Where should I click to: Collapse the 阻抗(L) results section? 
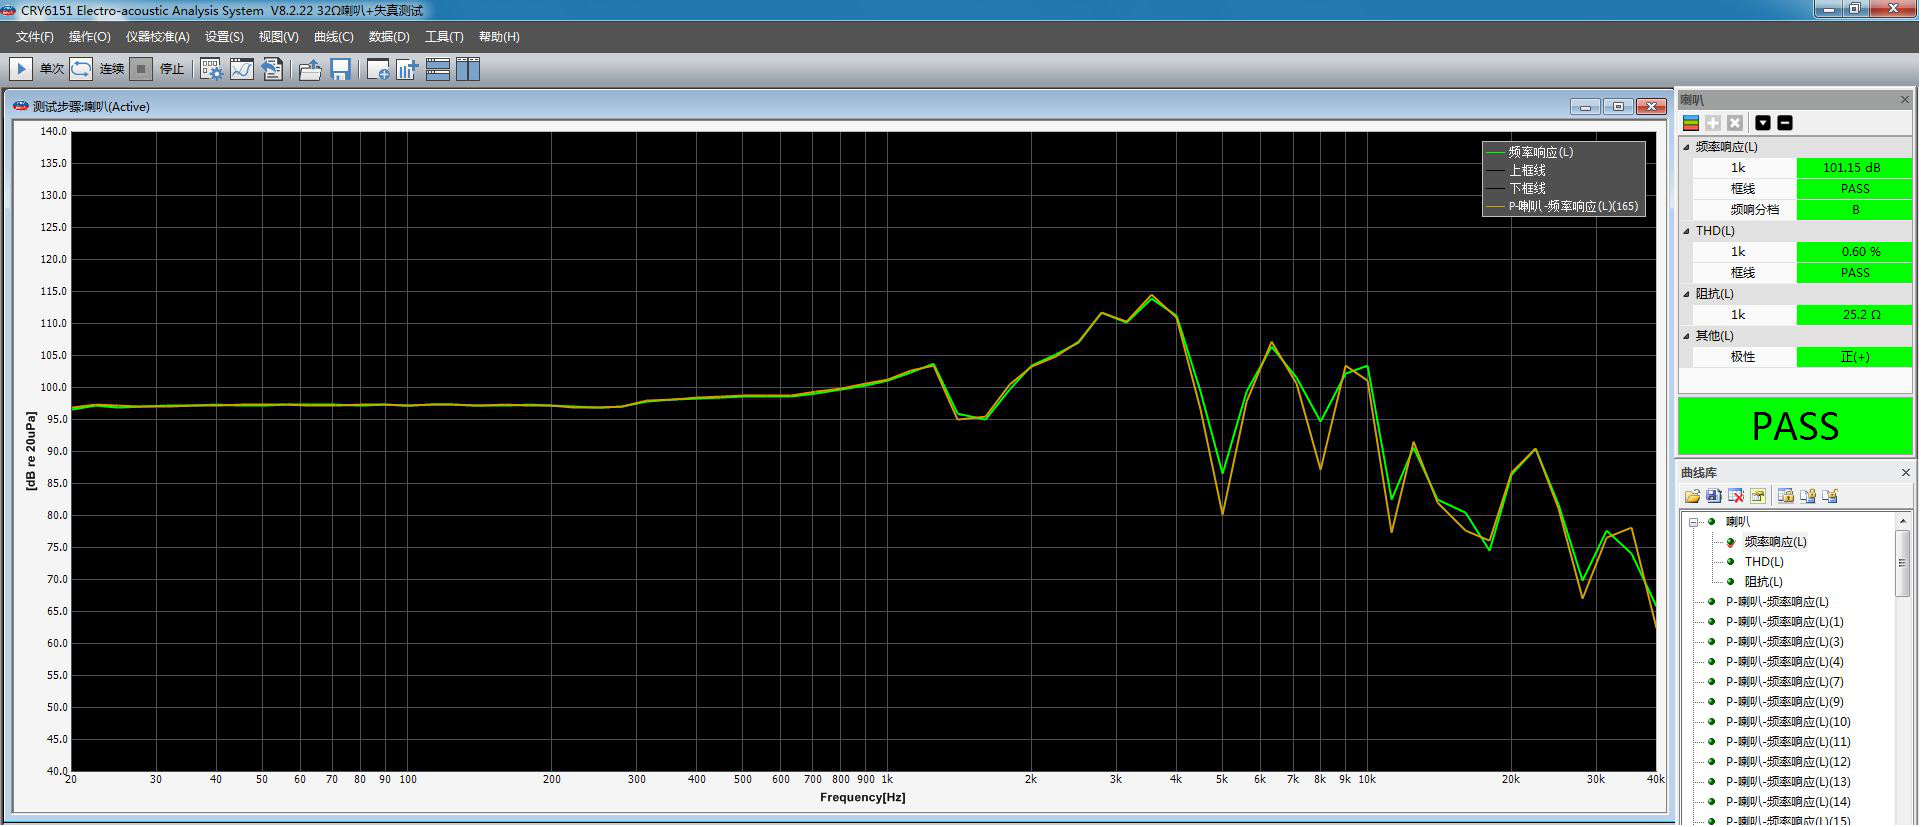[1687, 294]
